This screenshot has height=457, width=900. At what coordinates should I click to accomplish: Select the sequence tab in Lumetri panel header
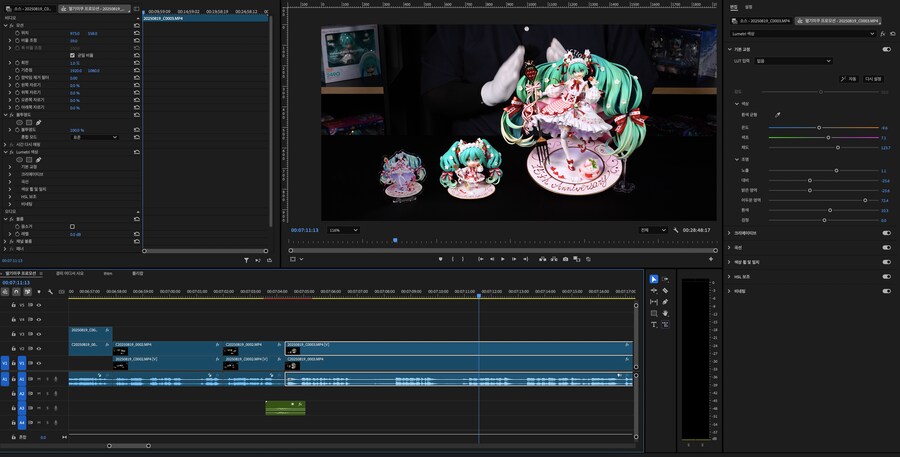(x=838, y=21)
